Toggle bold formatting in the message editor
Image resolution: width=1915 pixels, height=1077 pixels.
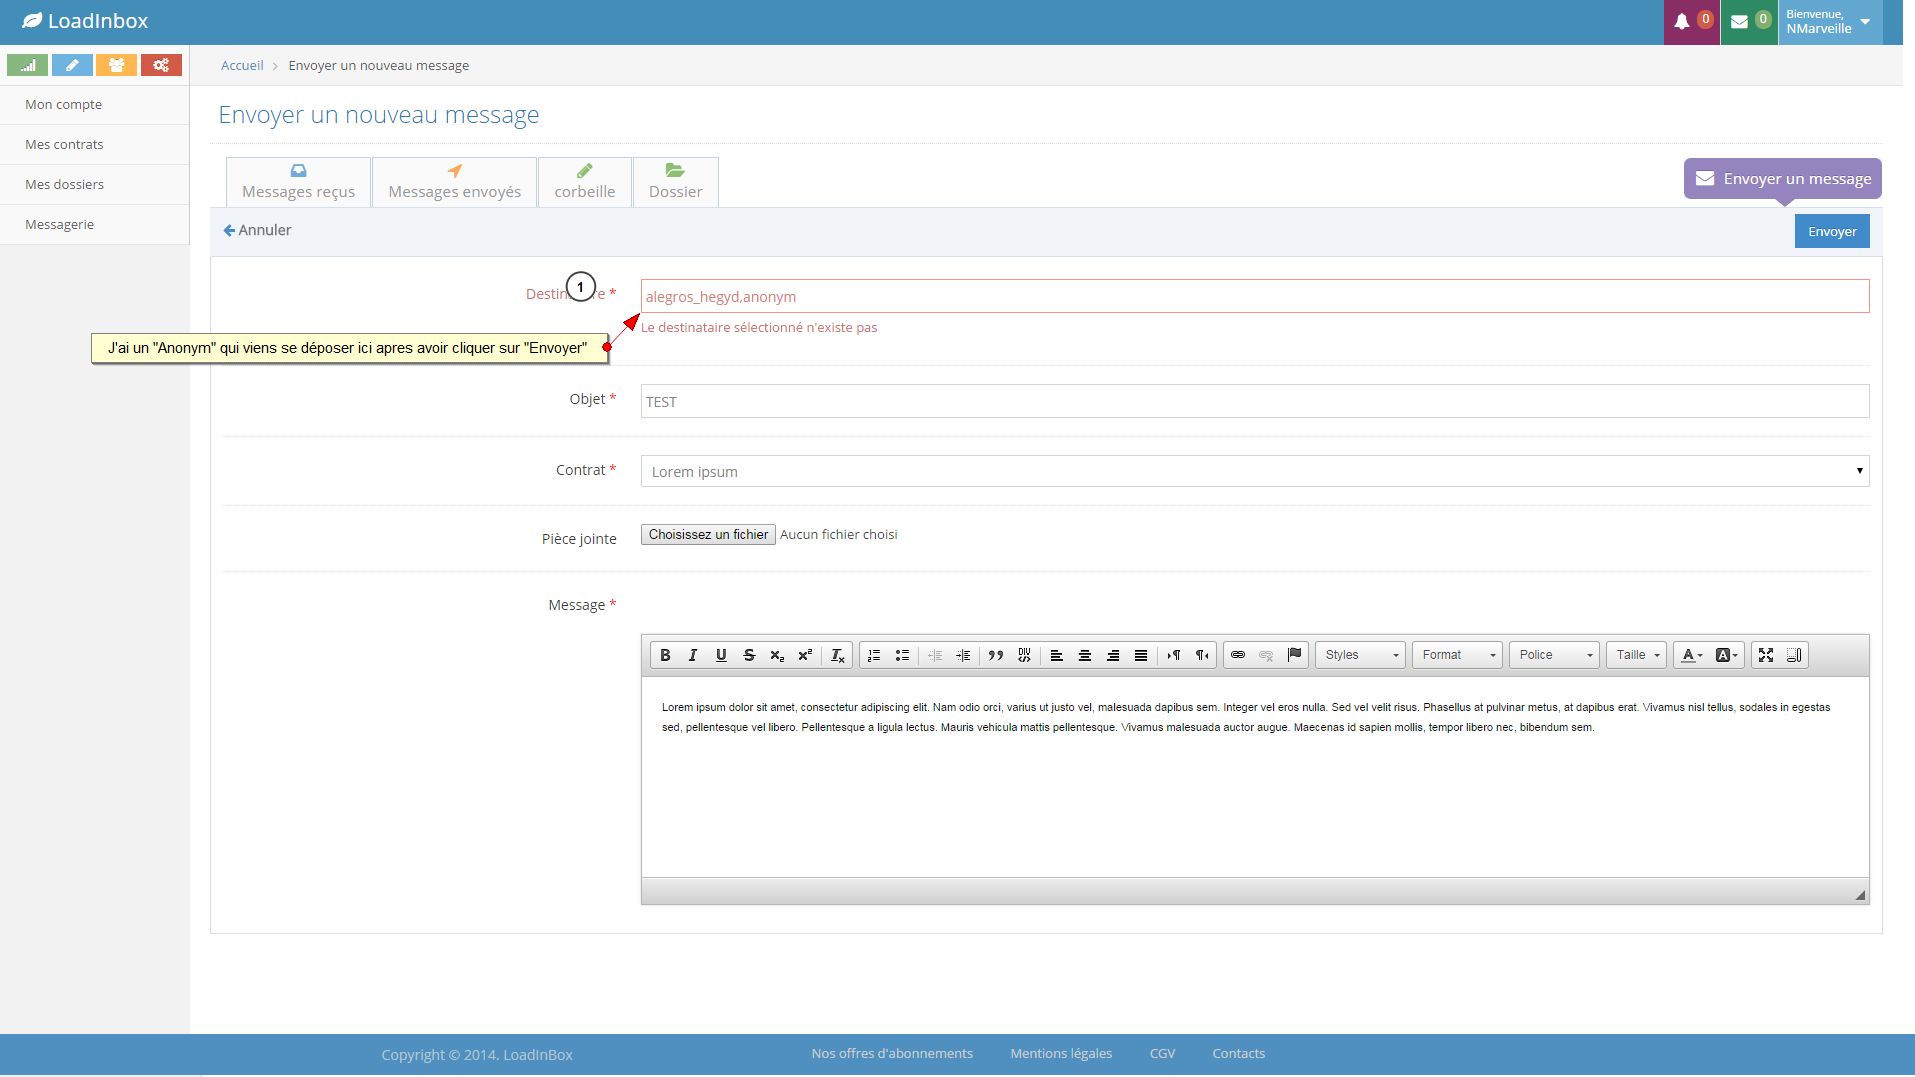tap(665, 655)
